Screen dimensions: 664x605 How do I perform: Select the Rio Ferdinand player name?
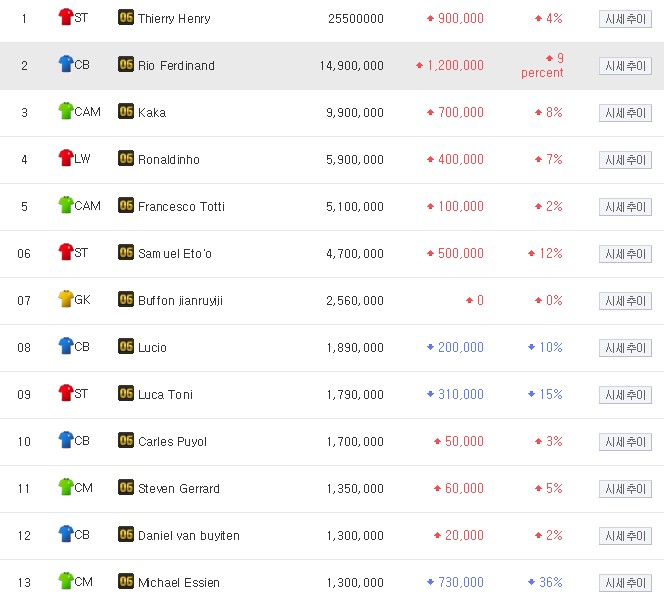[x=176, y=65]
